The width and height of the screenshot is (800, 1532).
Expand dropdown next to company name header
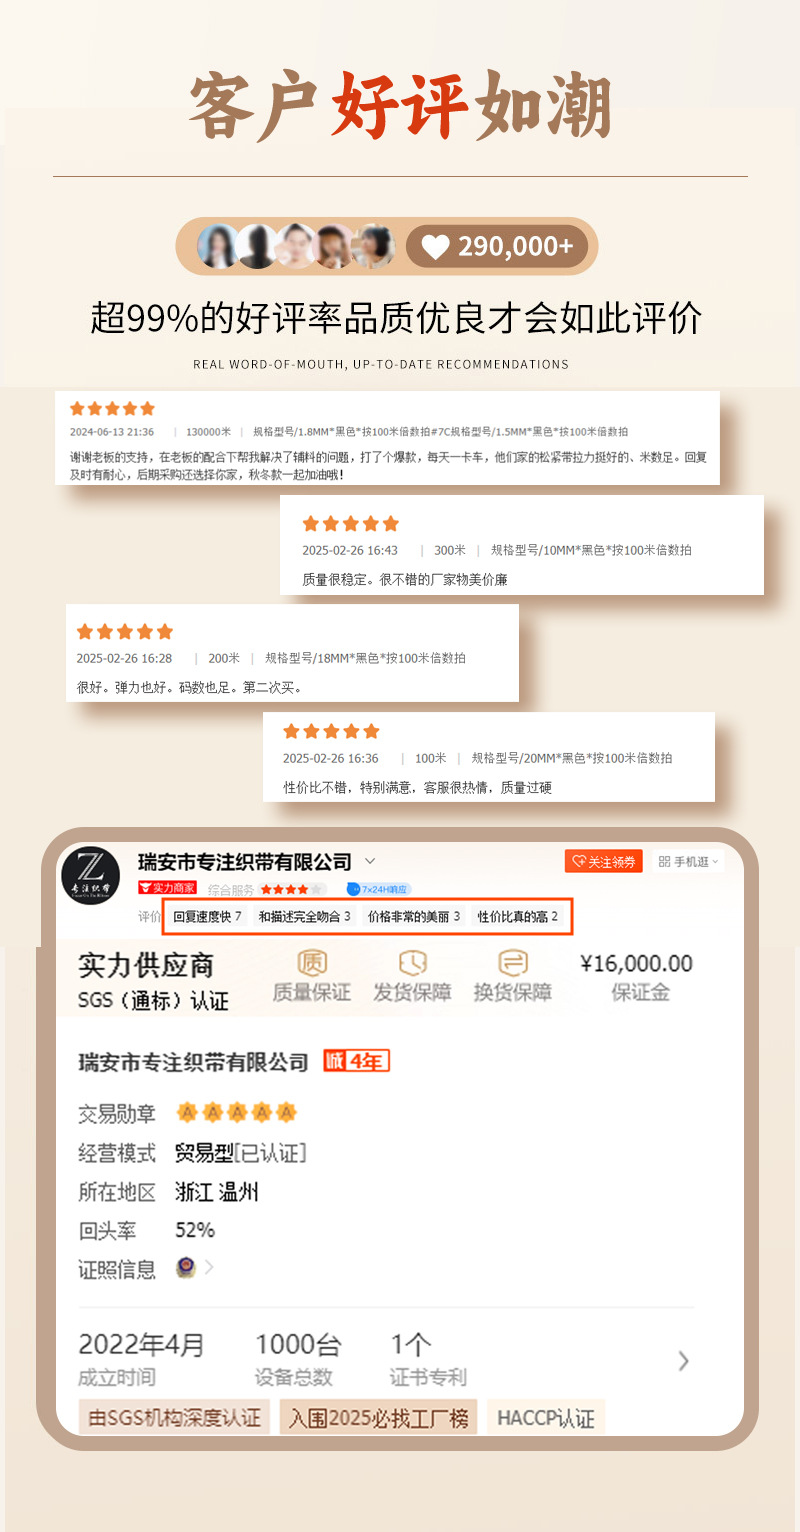370,861
